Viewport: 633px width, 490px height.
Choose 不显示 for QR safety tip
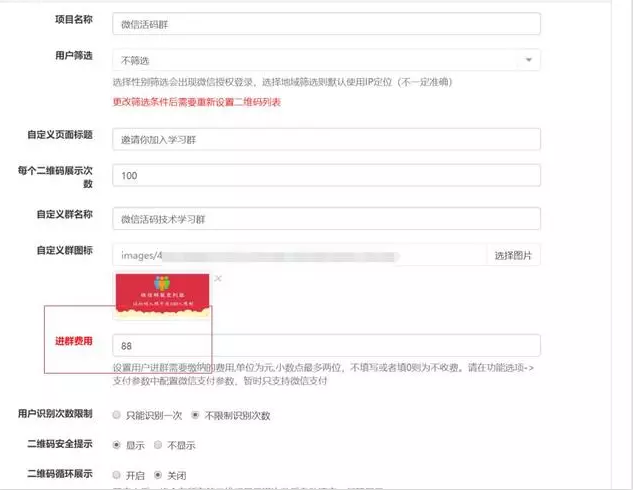click(x=158, y=445)
